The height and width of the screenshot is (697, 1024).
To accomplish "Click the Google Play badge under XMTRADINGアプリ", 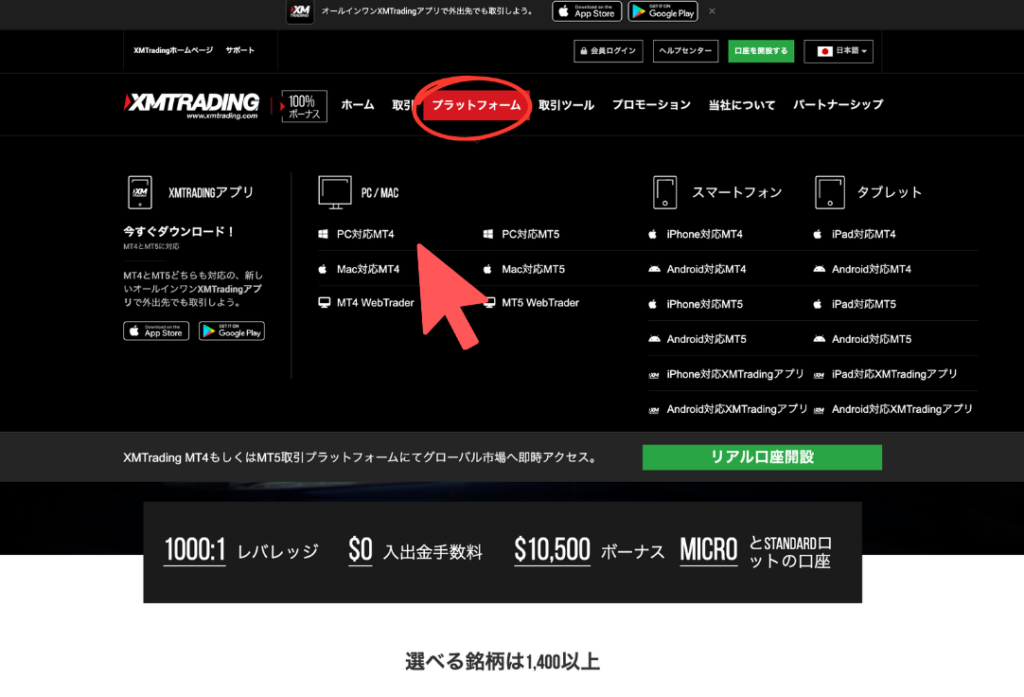I will [232, 331].
